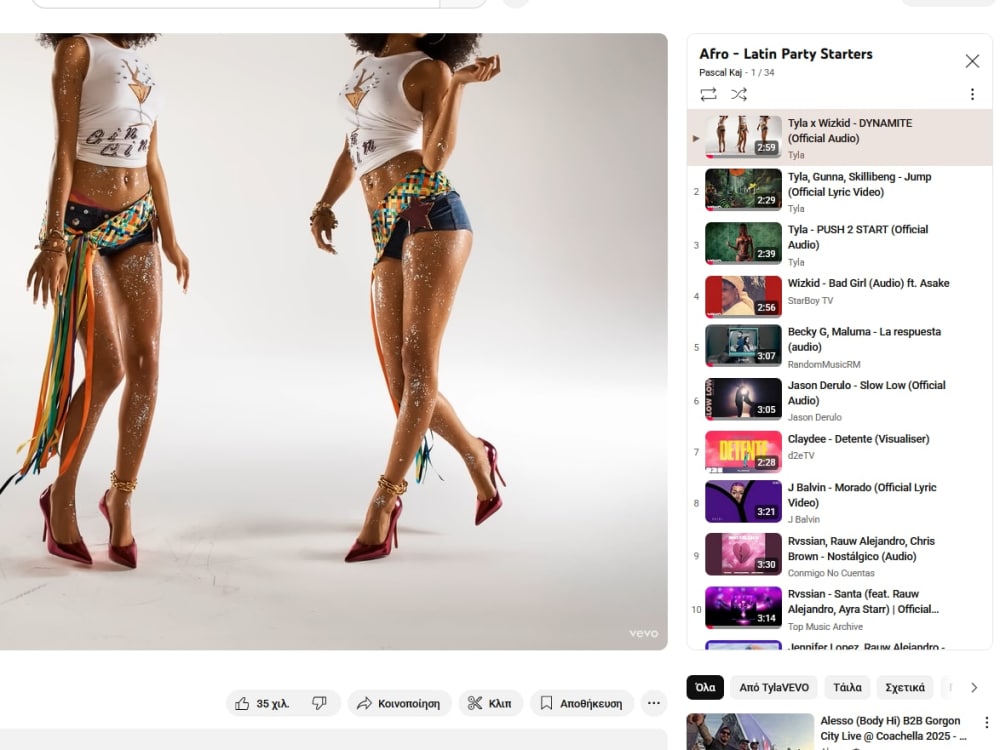Select the Τάιλα filter chip

pos(847,688)
